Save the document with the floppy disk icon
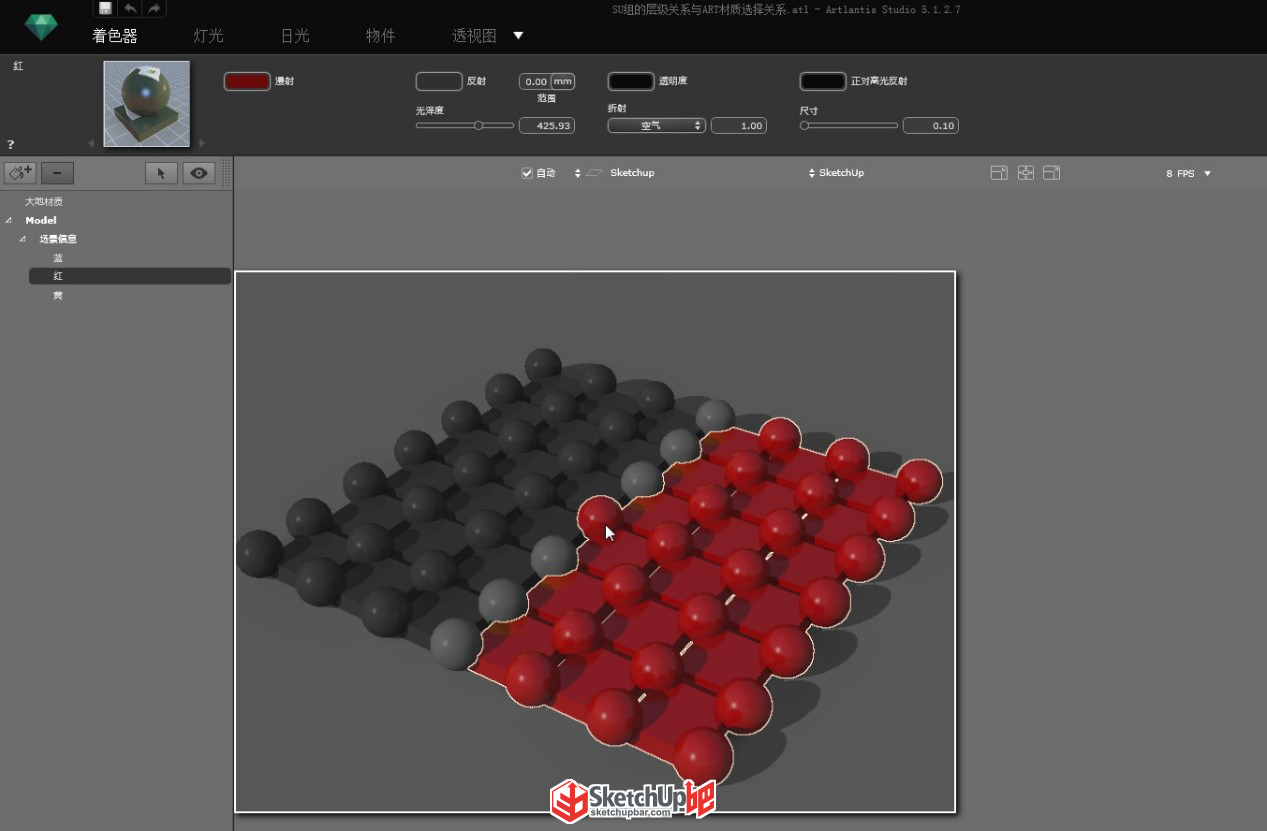The image size is (1267, 831). click(106, 8)
